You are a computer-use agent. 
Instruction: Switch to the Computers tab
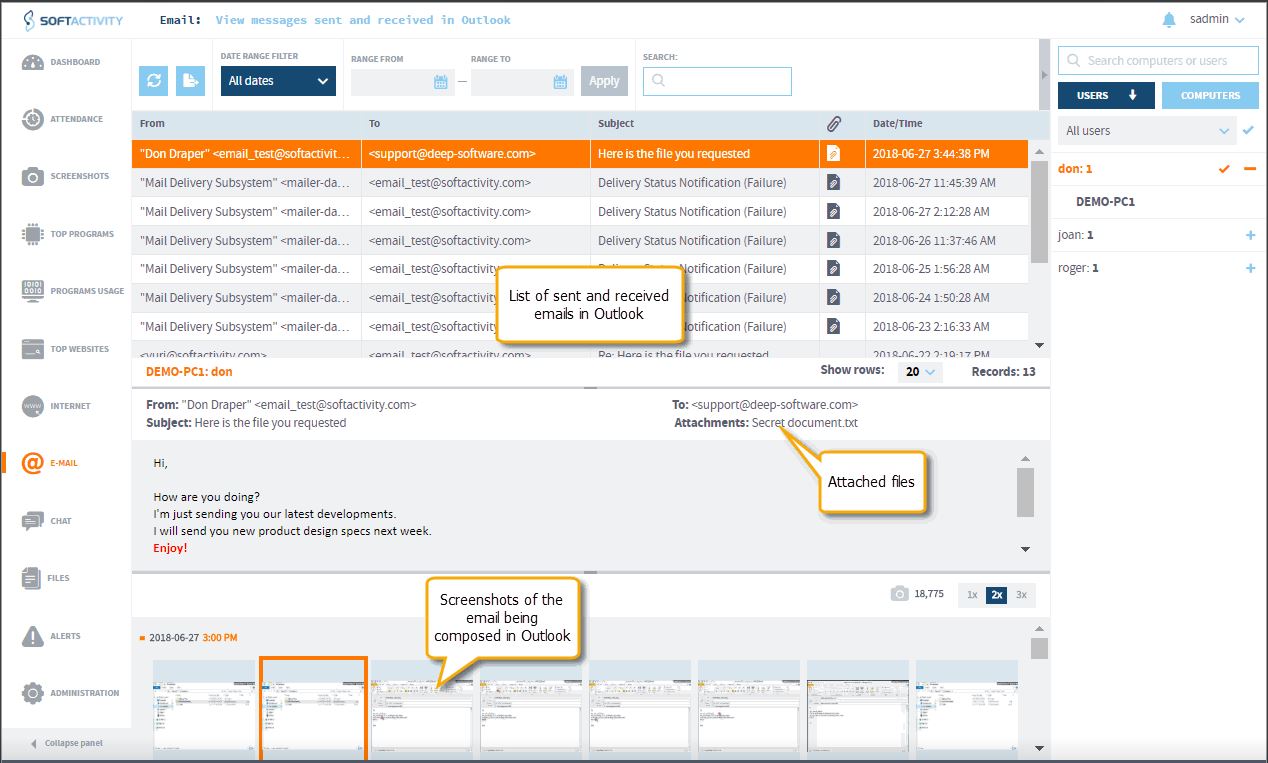point(1210,96)
